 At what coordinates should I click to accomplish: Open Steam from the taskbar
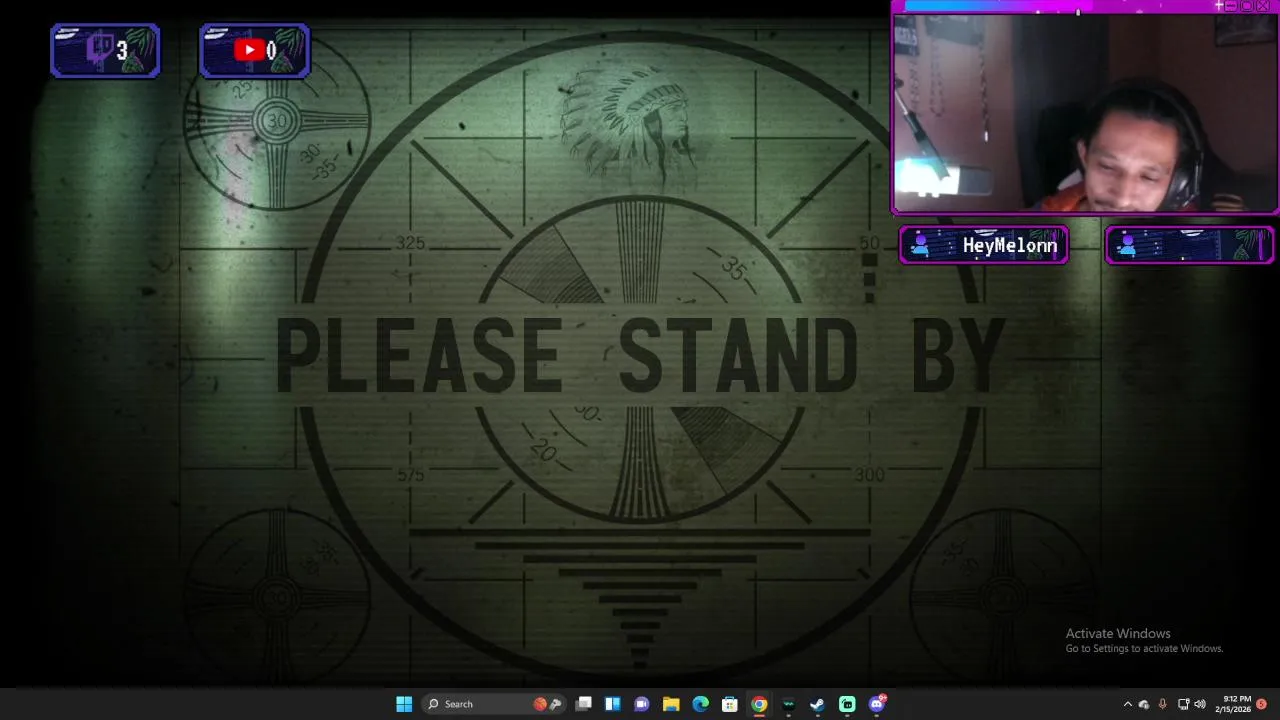(817, 704)
